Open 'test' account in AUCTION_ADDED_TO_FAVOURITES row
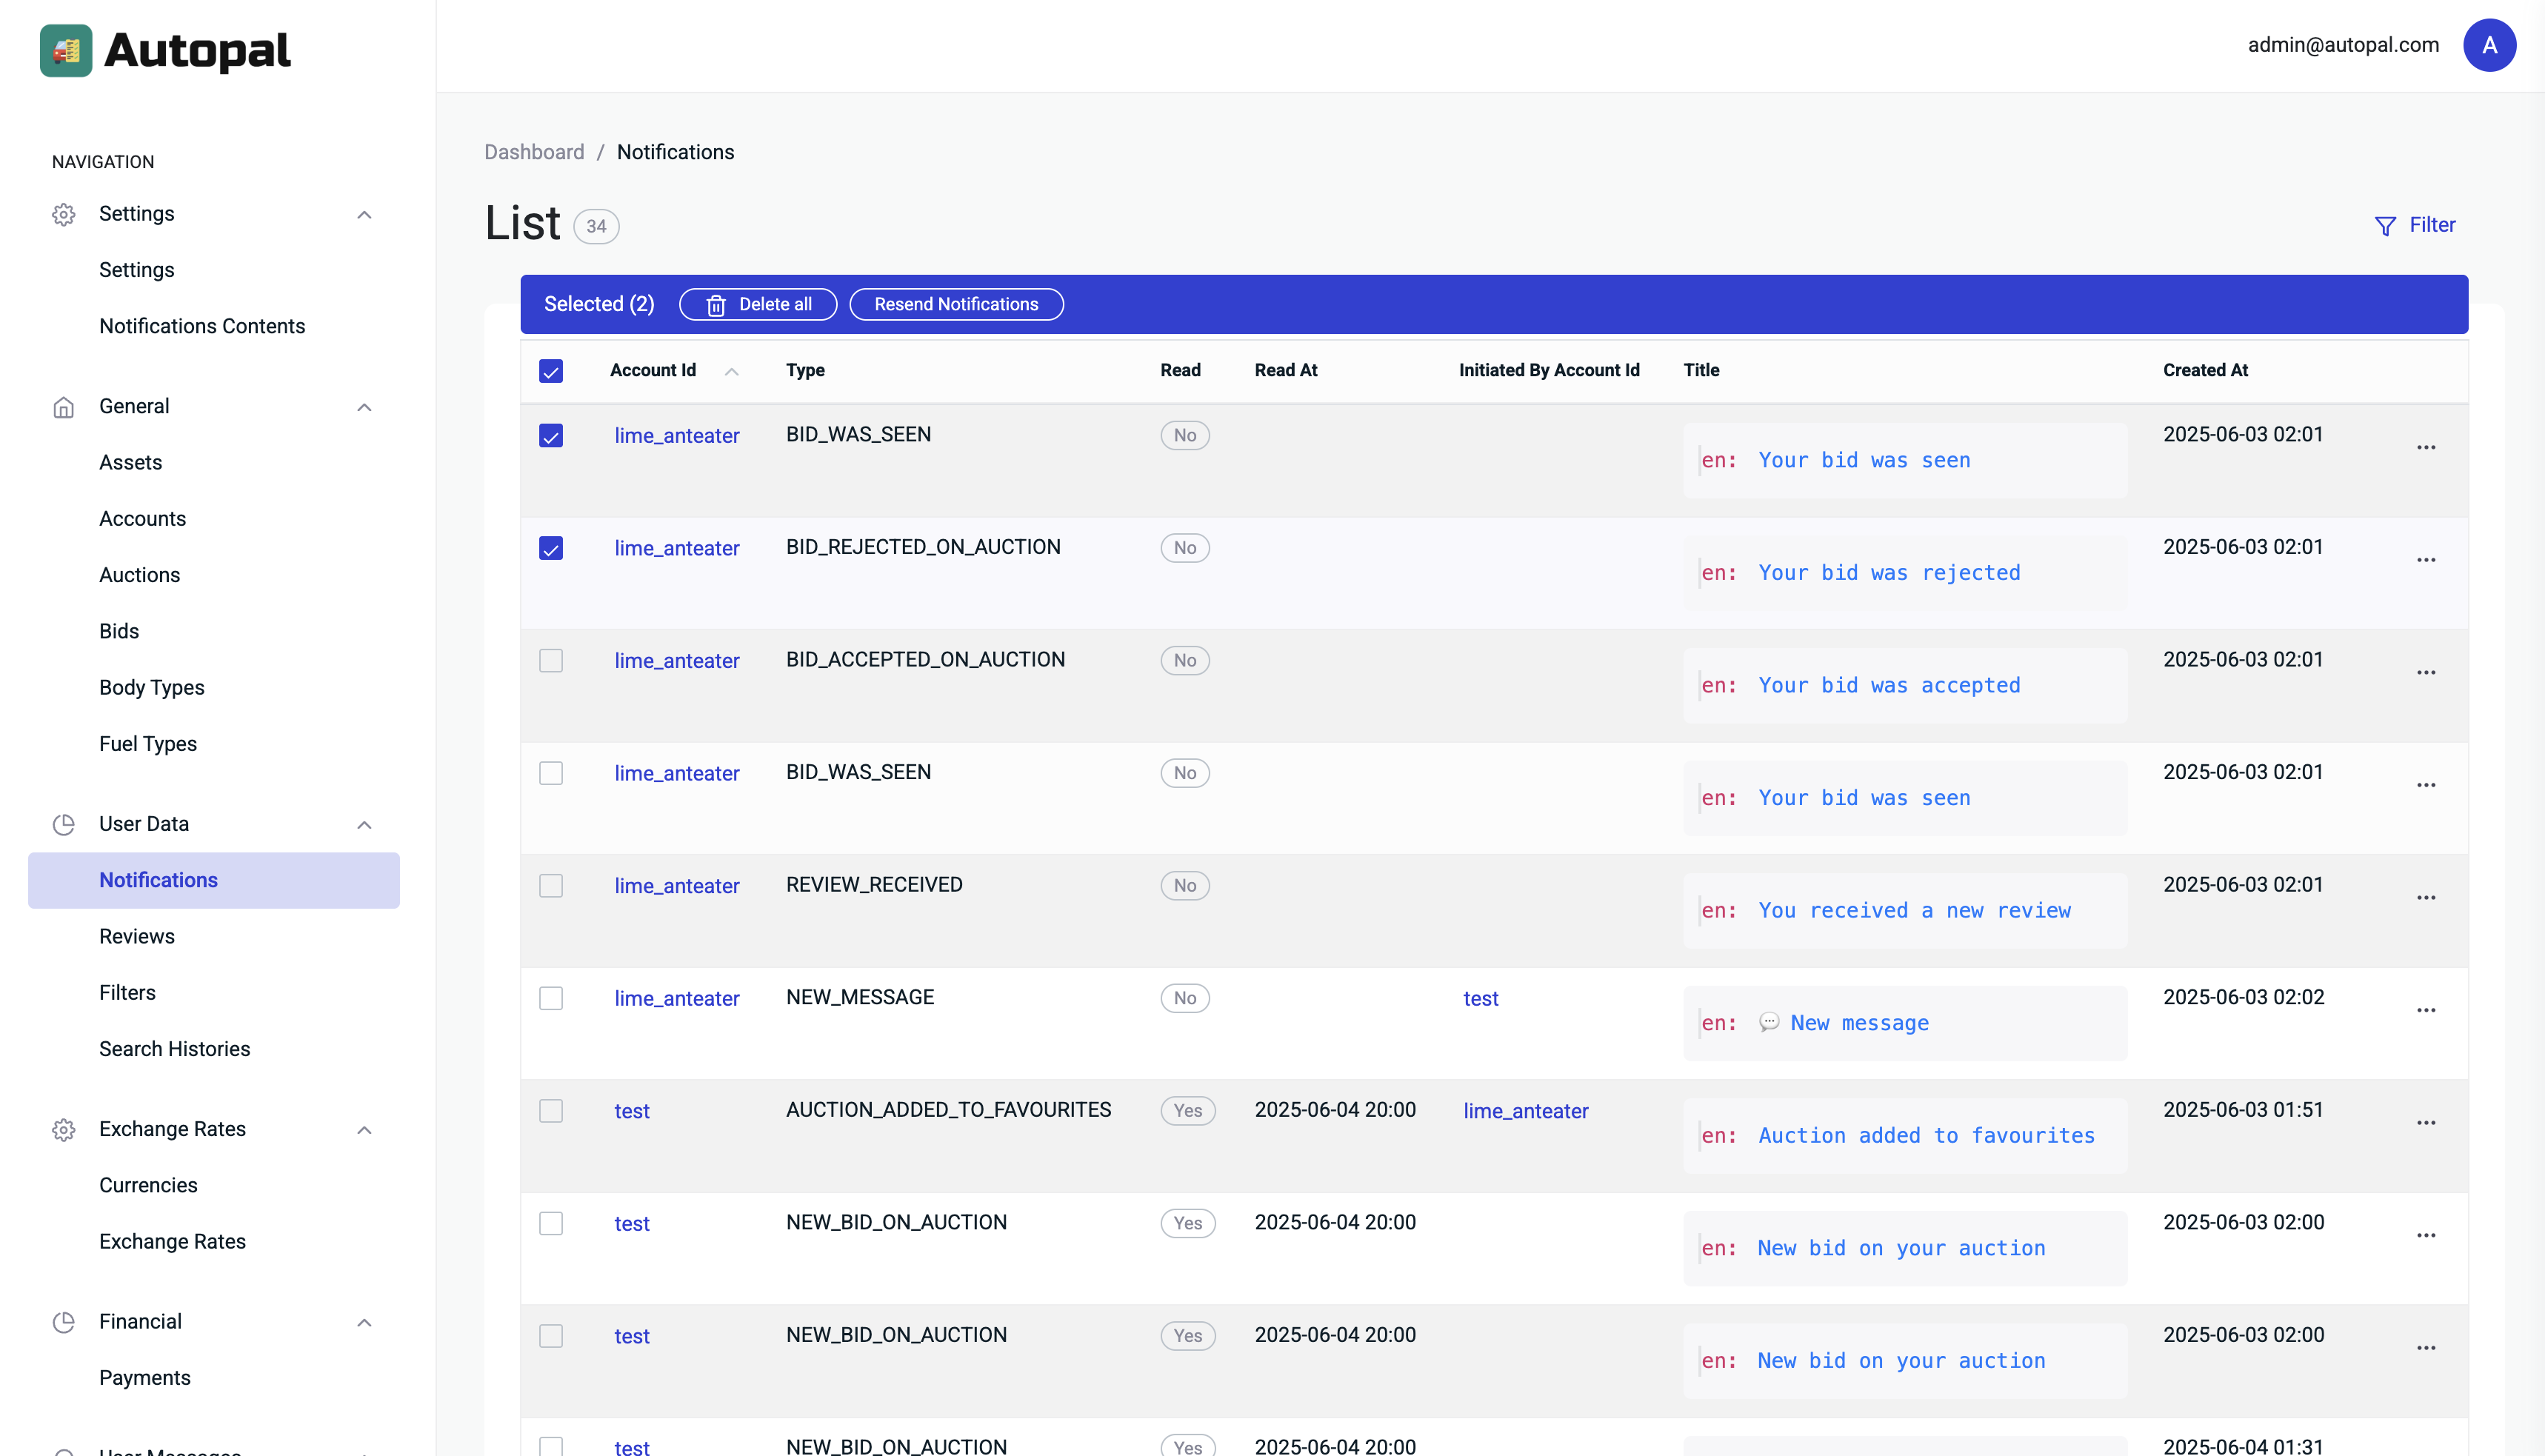Image resolution: width=2545 pixels, height=1456 pixels. tap(632, 1111)
